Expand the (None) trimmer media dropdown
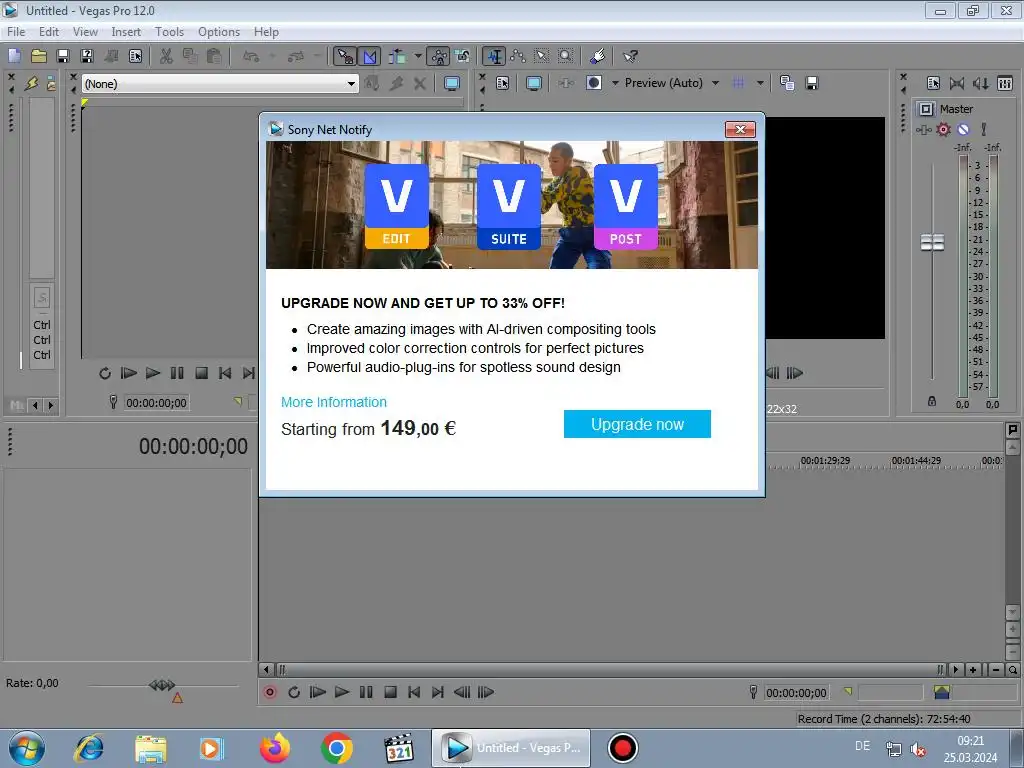1024x768 pixels. click(351, 84)
